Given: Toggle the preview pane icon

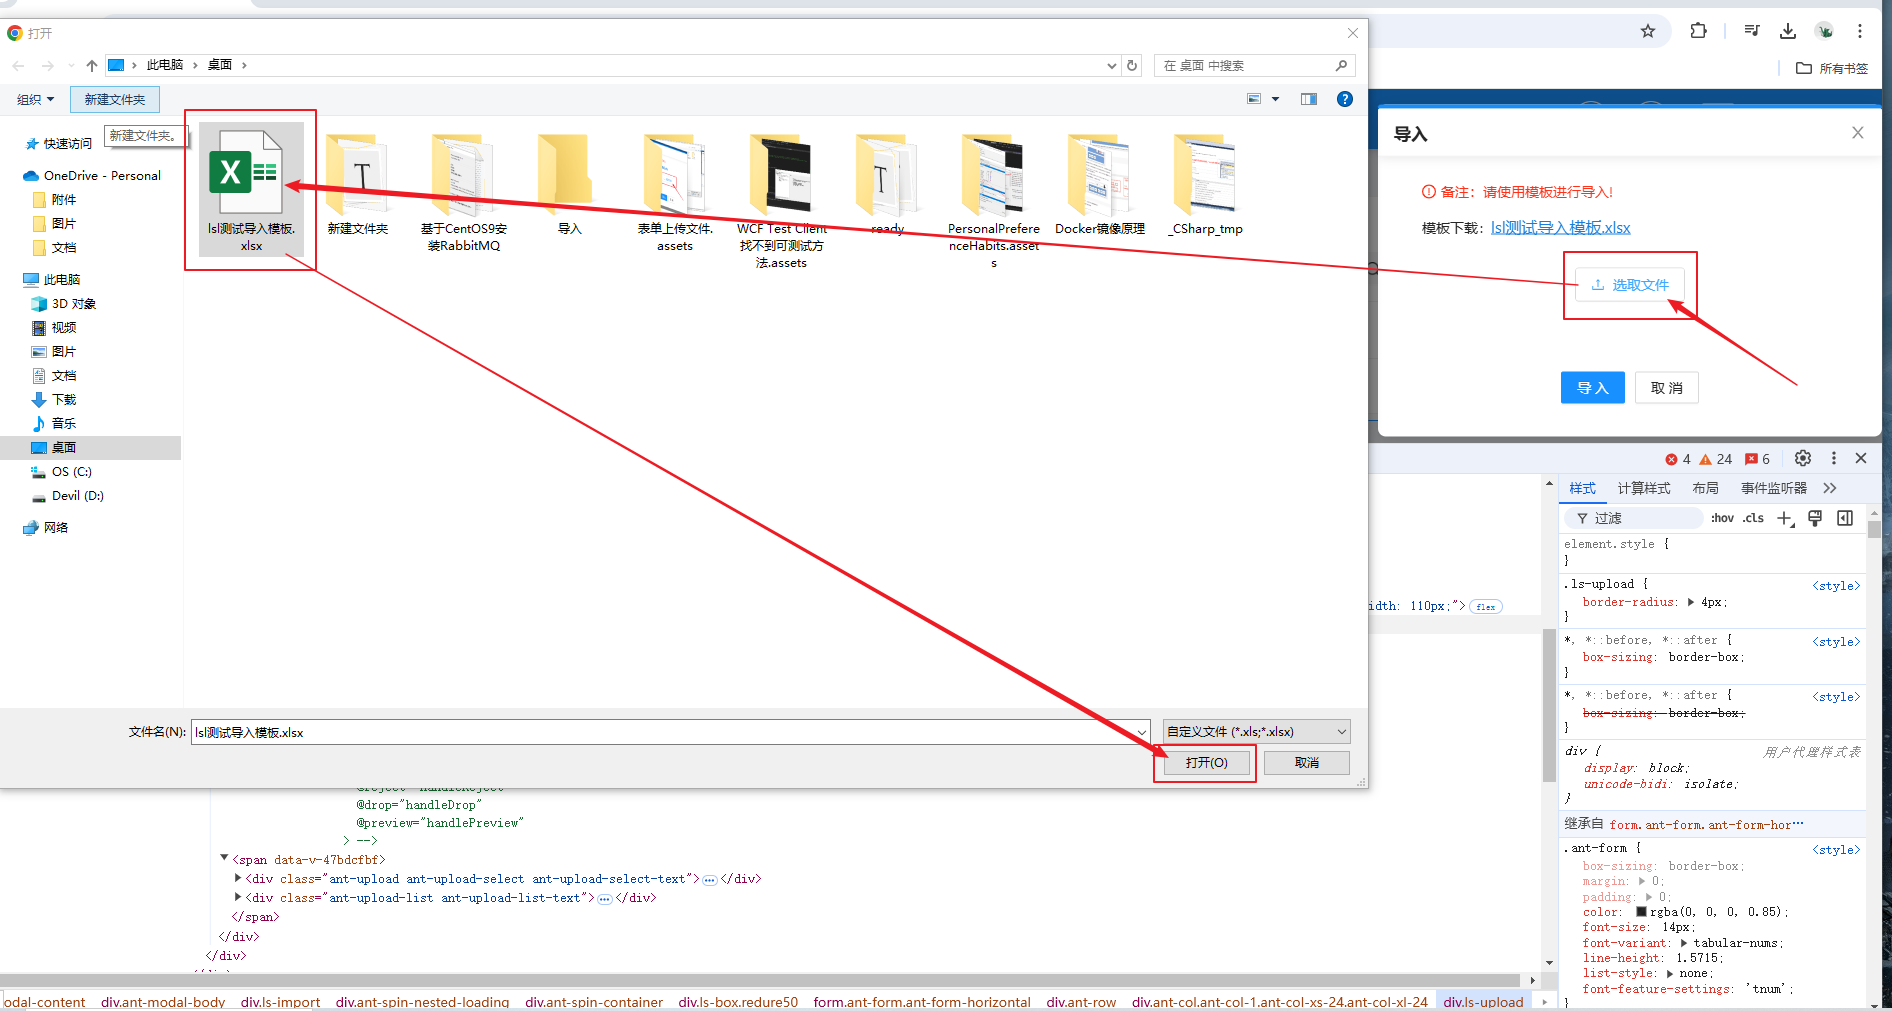Looking at the screenshot, I should (1308, 99).
